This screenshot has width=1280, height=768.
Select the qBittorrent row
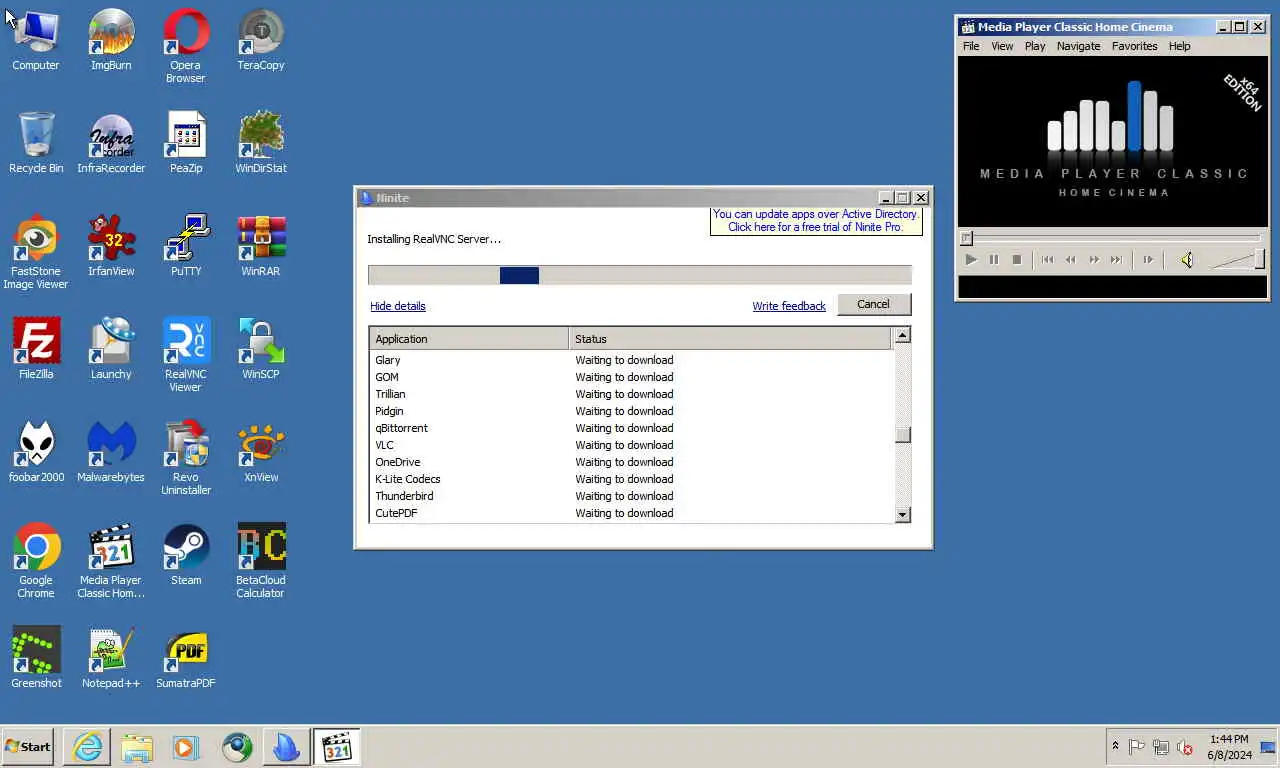tap(631, 428)
